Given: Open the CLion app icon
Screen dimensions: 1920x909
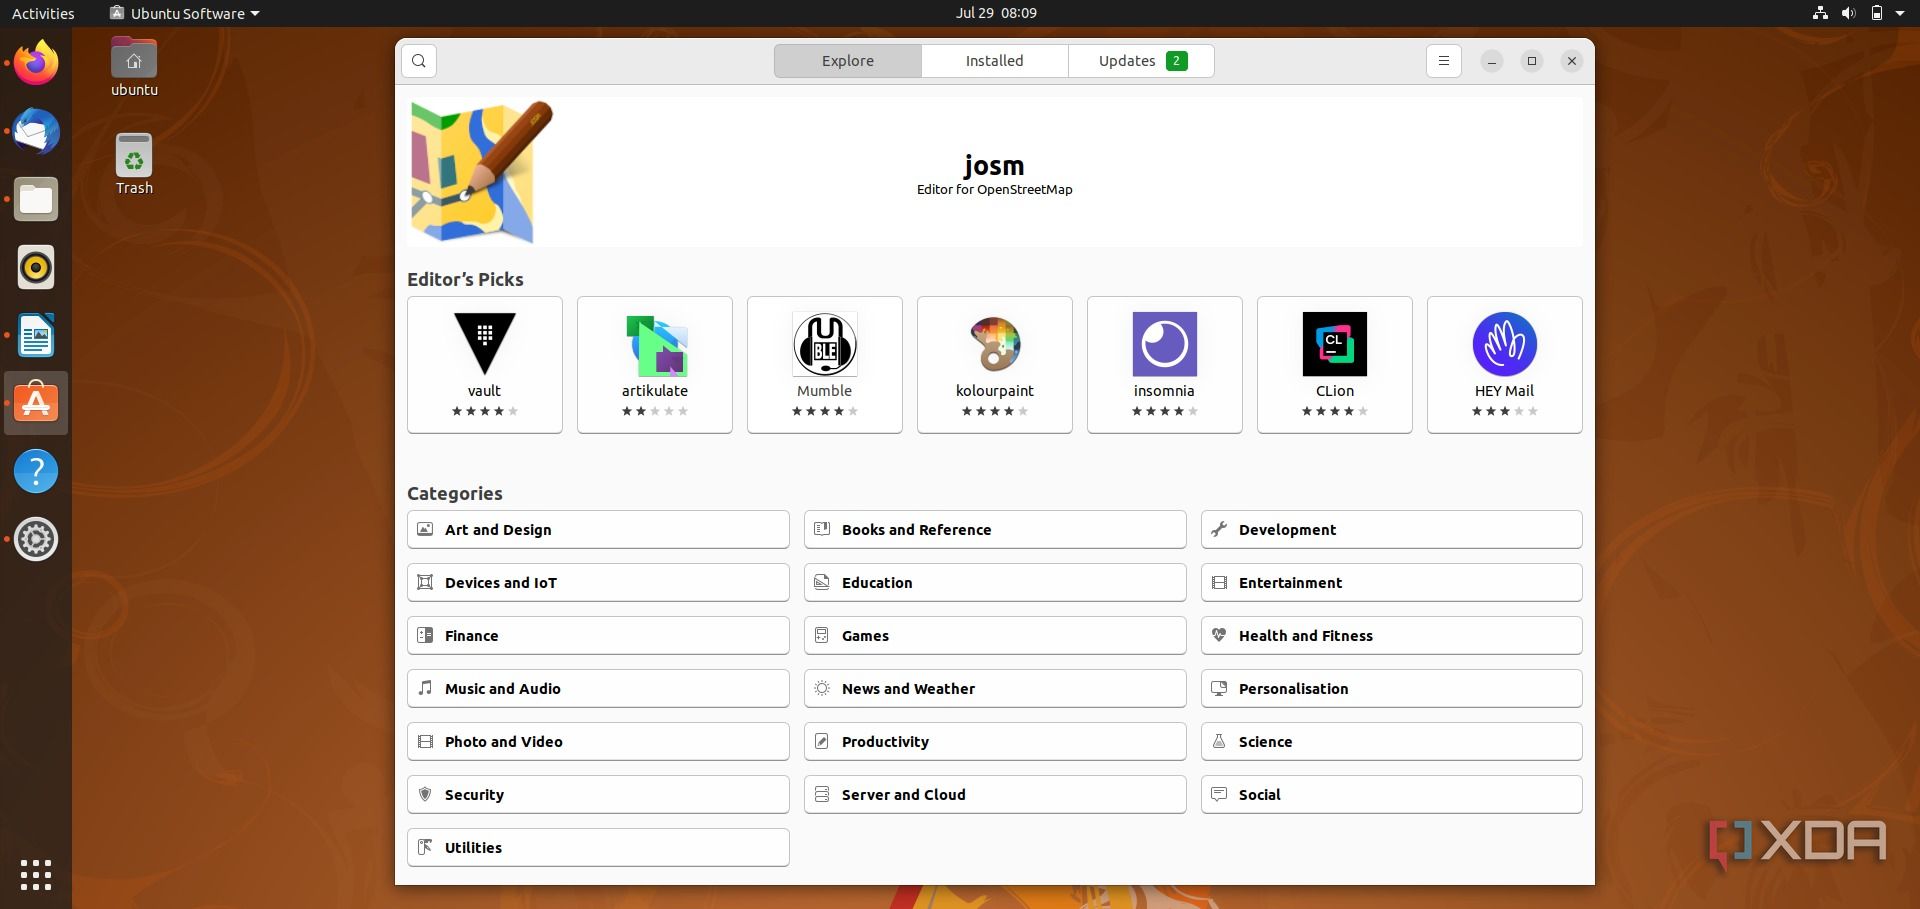Looking at the screenshot, I should coord(1335,343).
